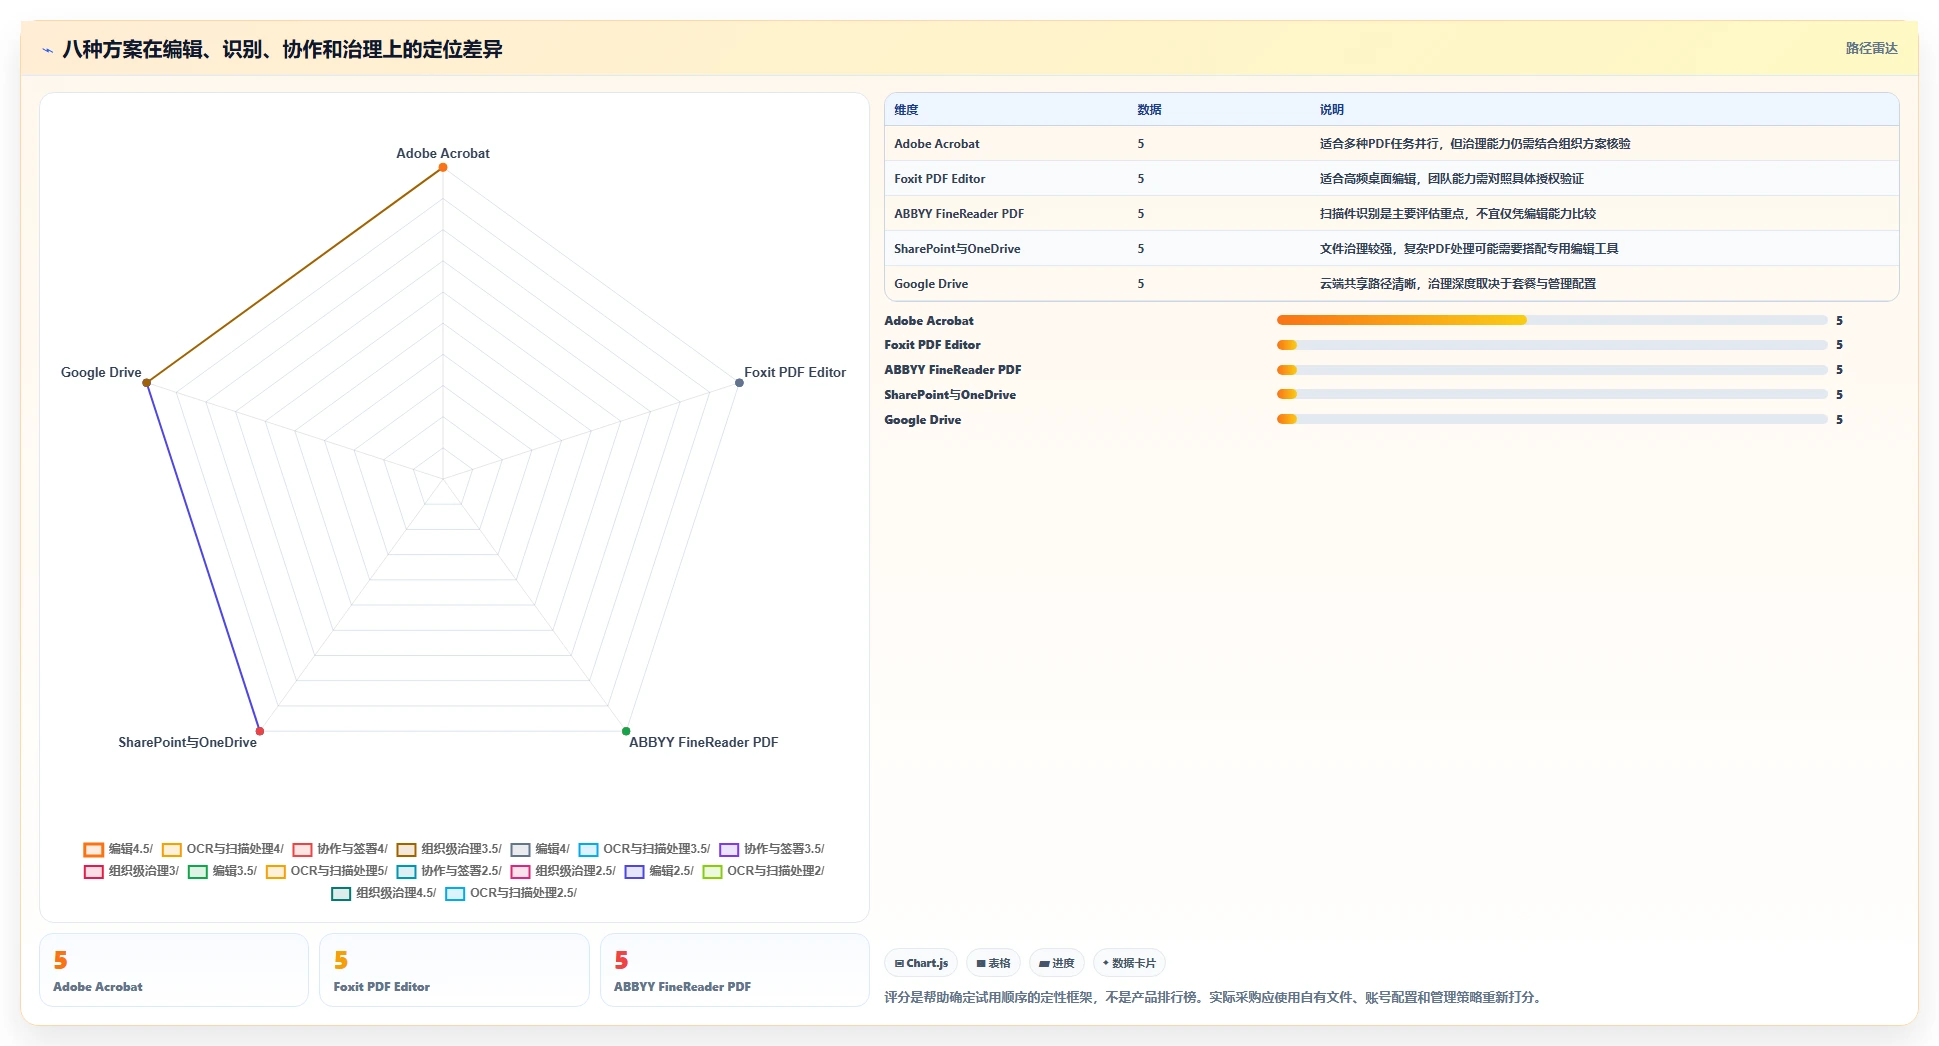
Task: Toggle the 编辑4/ legend dataset
Action: point(539,849)
